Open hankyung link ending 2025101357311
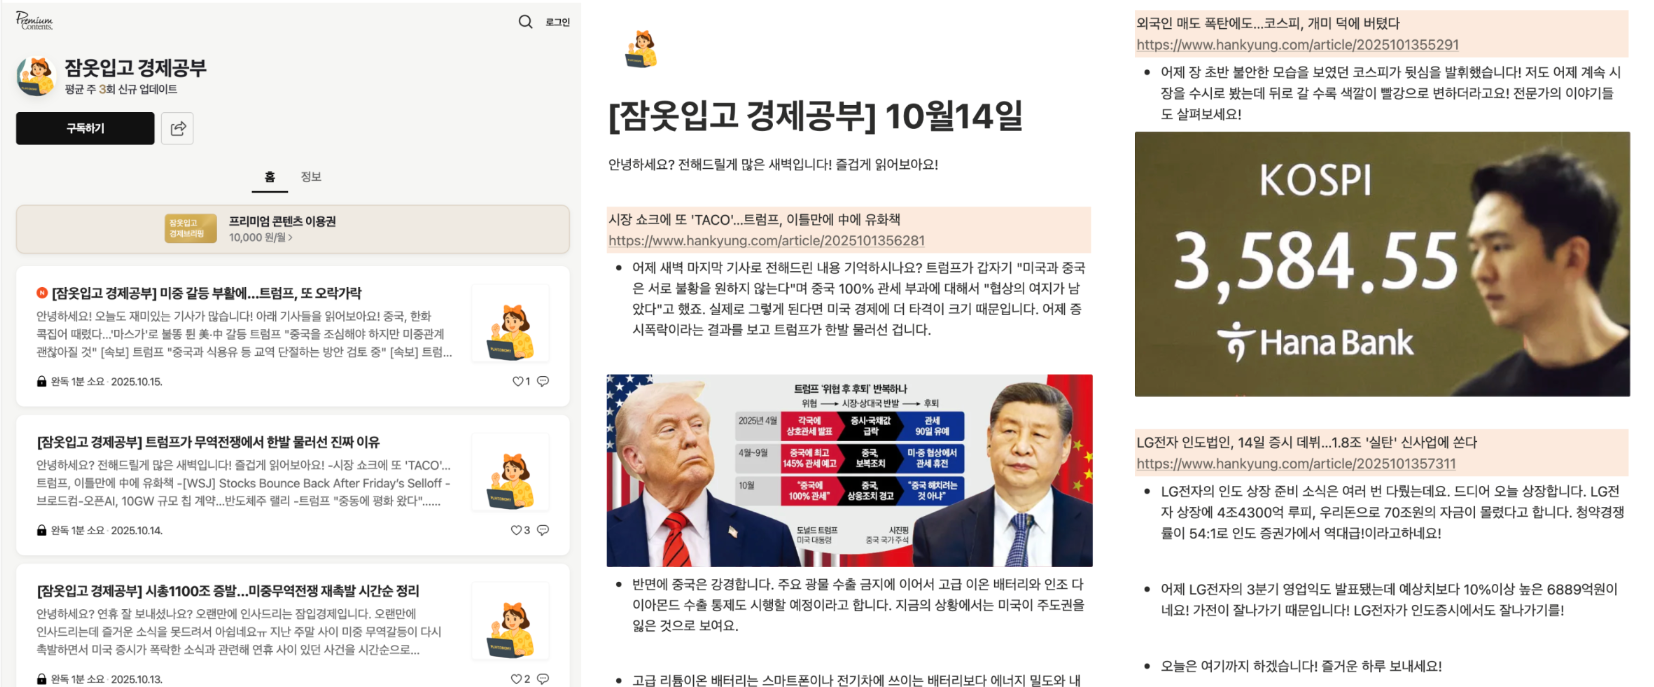Viewport: 1654px width, 687px height. pyautogui.click(x=1296, y=464)
